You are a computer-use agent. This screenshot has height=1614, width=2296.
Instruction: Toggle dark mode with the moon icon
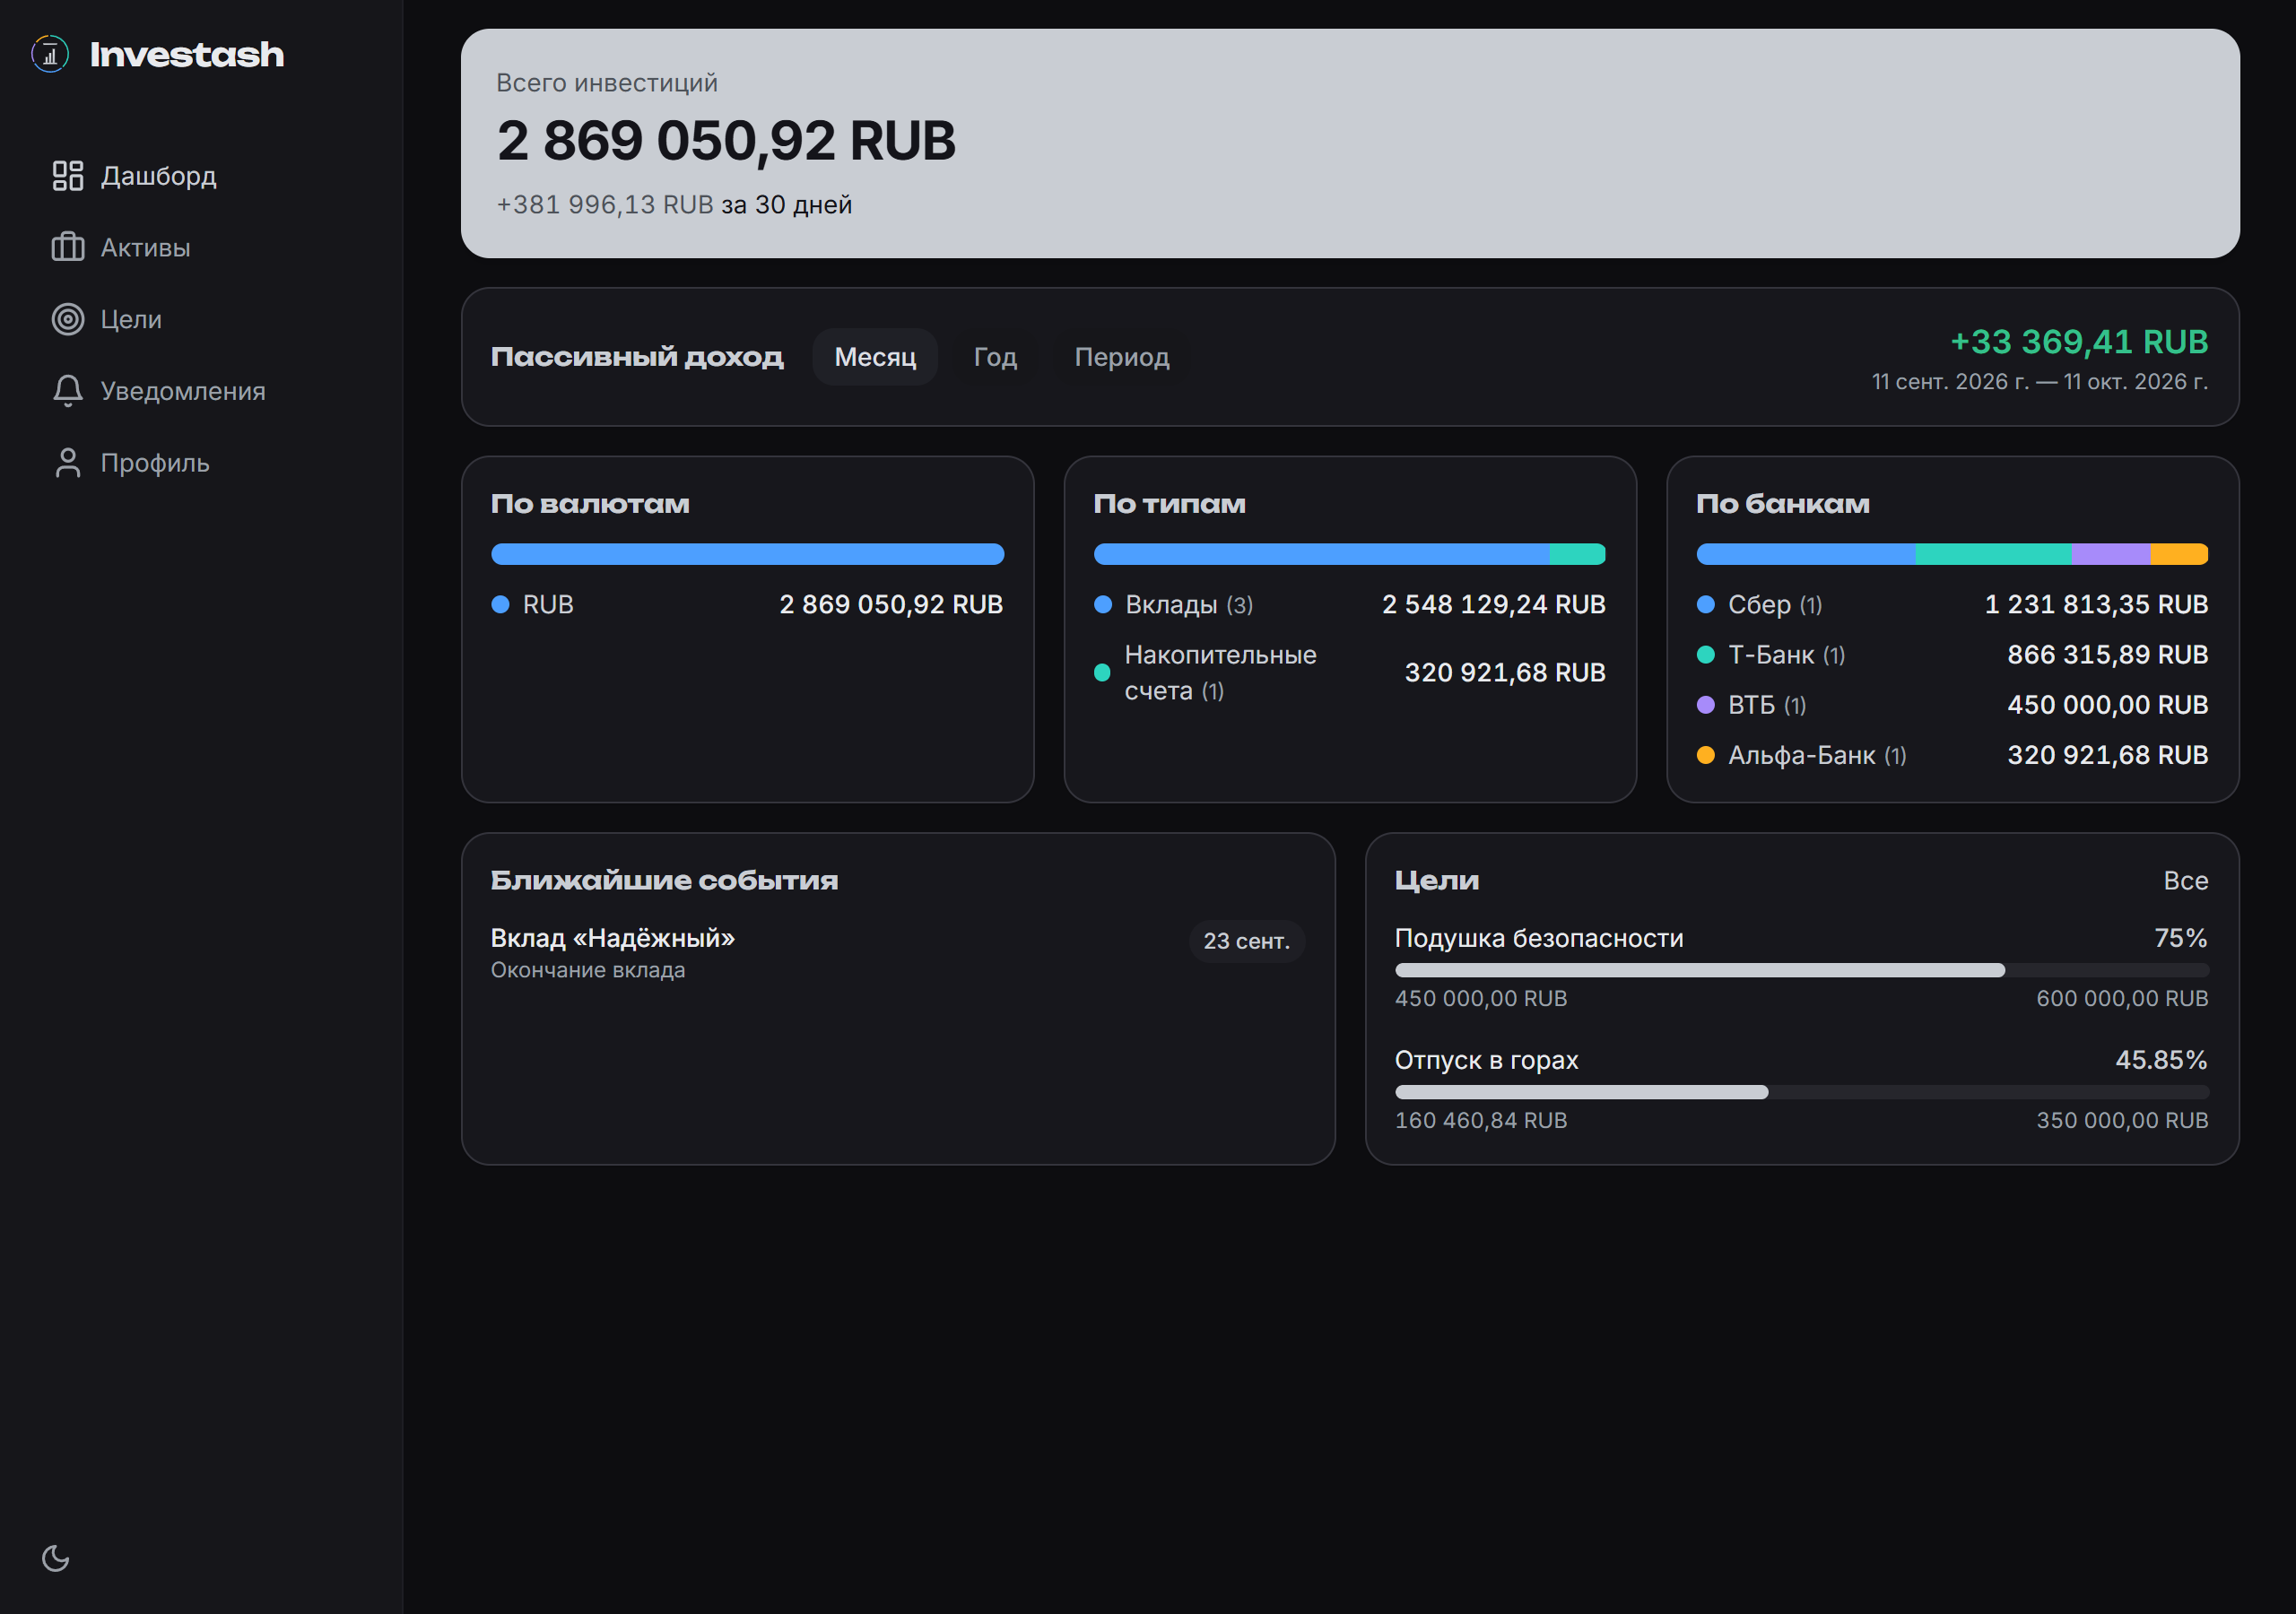tap(56, 1558)
